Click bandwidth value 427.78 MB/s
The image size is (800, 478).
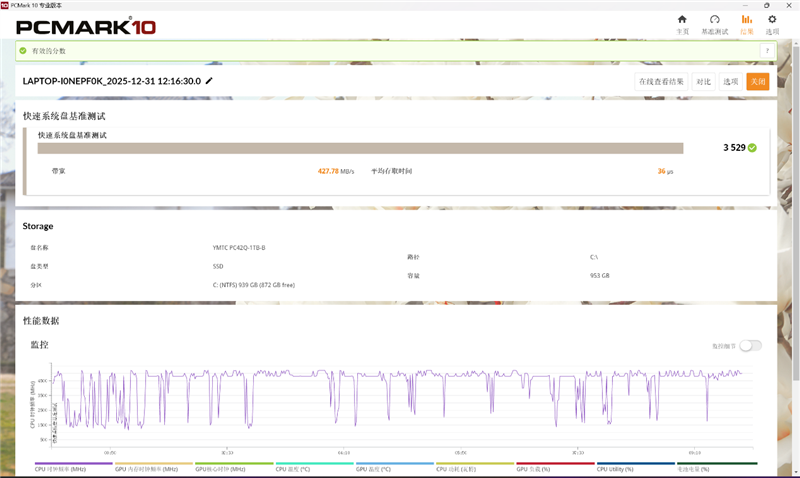point(336,171)
